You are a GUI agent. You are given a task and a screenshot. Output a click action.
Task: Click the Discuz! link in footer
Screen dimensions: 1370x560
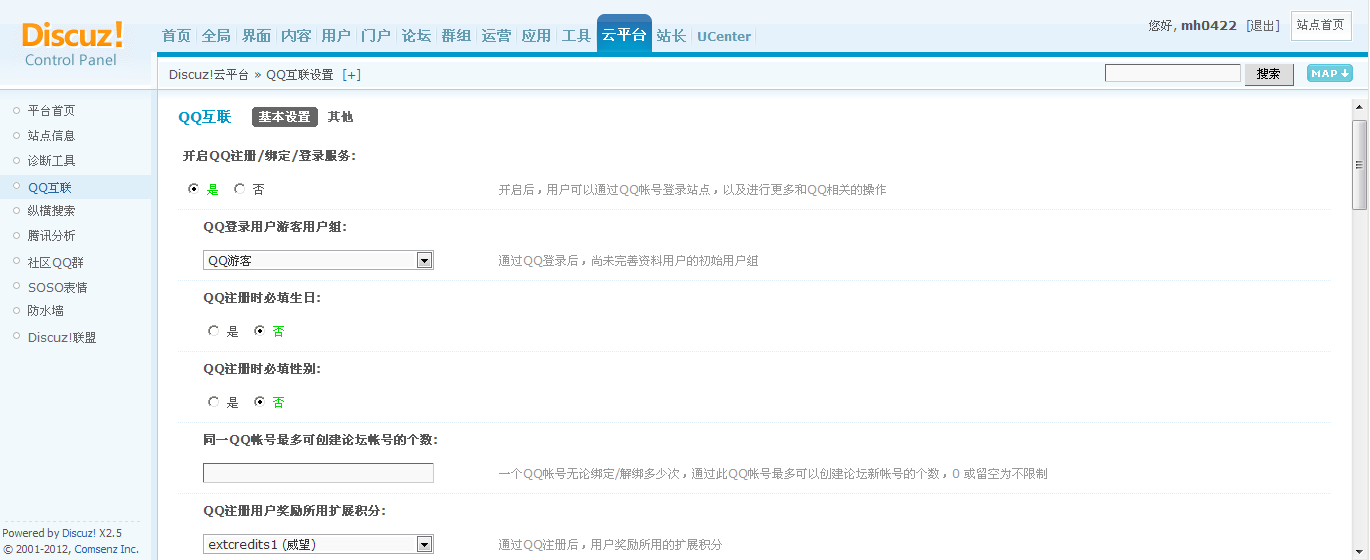tap(79, 533)
